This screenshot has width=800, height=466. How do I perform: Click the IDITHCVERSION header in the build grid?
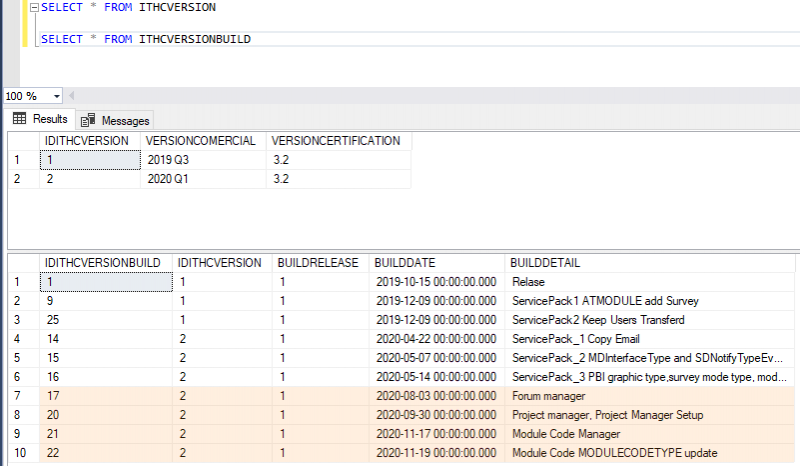[222, 263]
